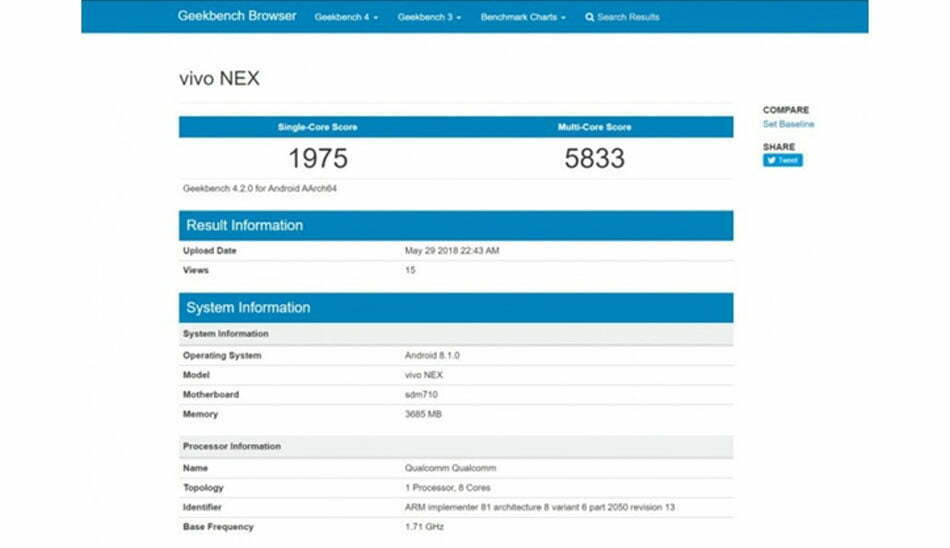This screenshot has height=548, width=950.
Task: Select the Identifier label
Action: point(202,507)
